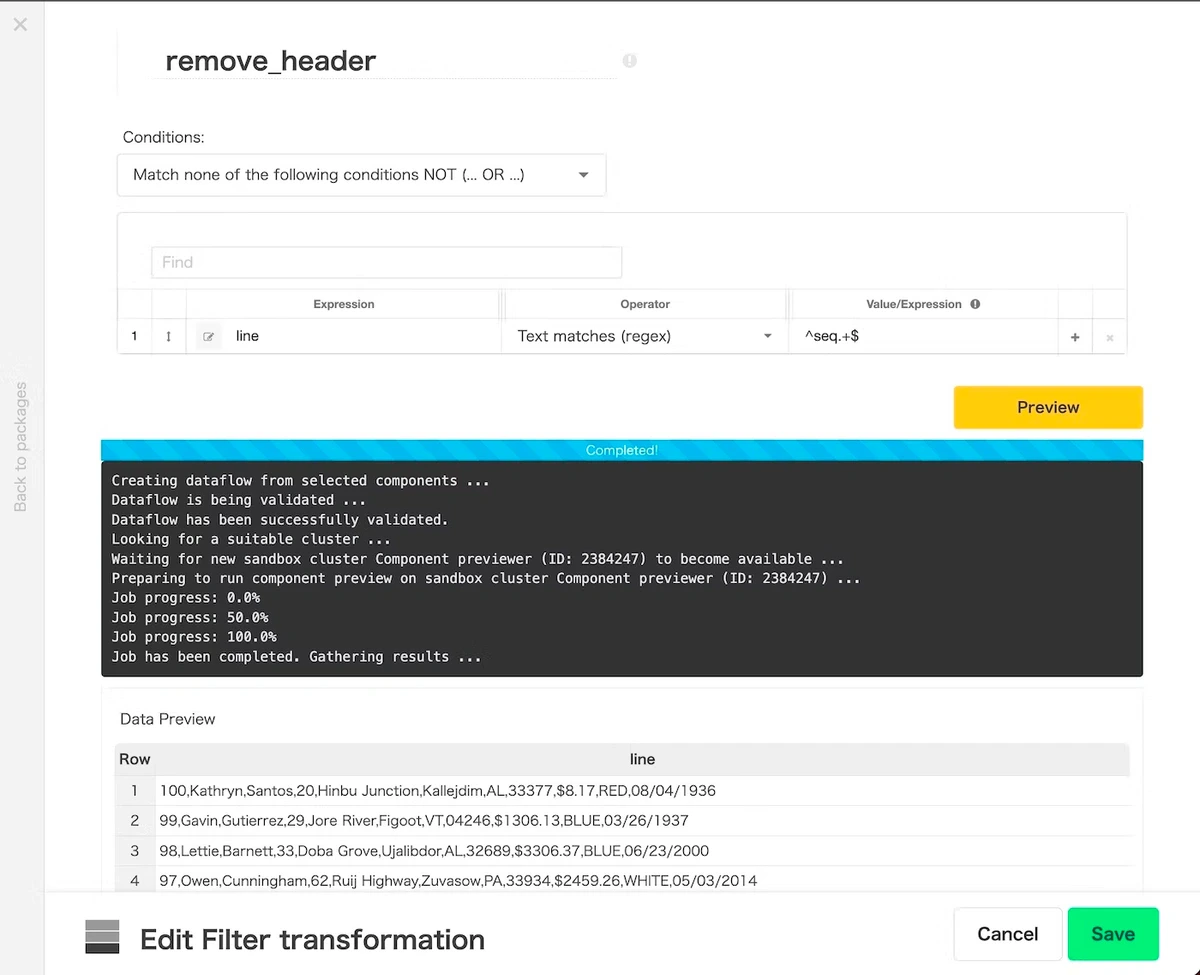Click Back to packages sidebar link
Screen dimensions: 1200x975
[21, 446]
